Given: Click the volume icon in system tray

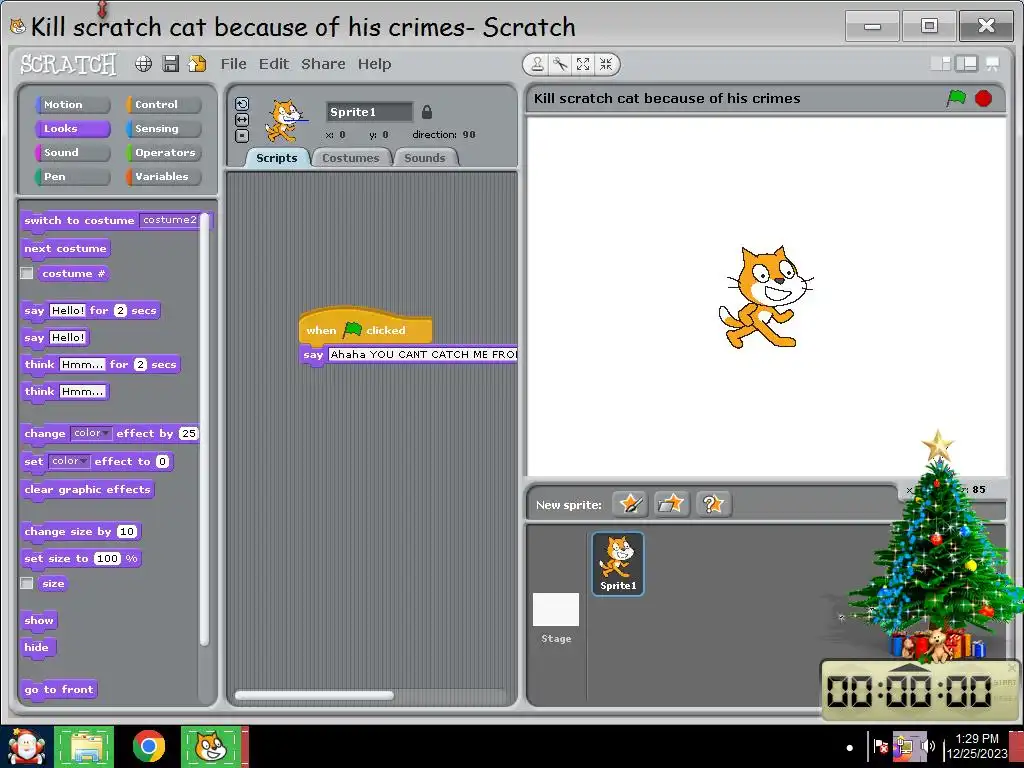Looking at the screenshot, I should coord(927,746).
